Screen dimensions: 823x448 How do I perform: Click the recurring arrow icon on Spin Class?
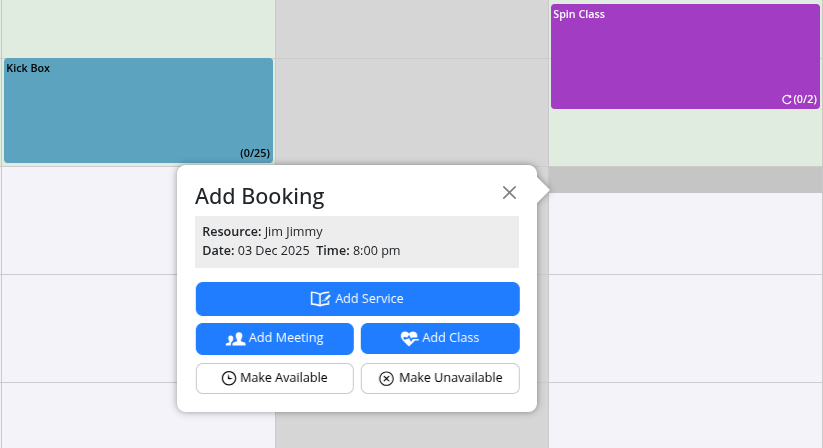787,99
